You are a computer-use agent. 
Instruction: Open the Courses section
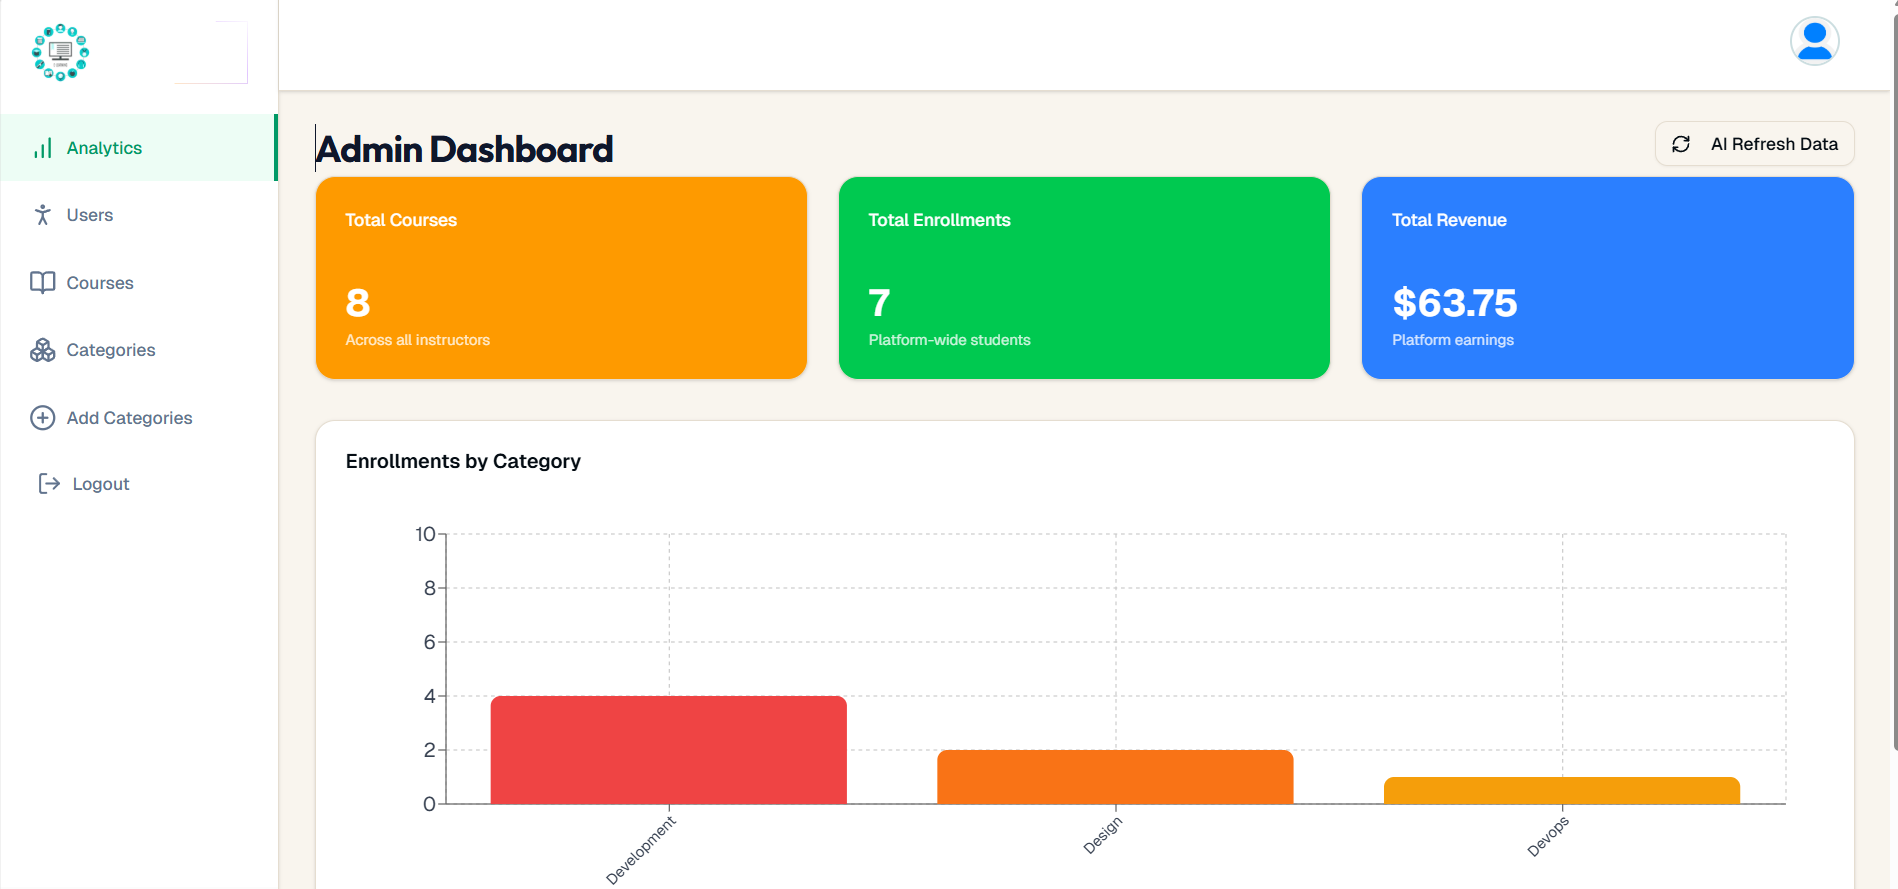tap(139, 283)
